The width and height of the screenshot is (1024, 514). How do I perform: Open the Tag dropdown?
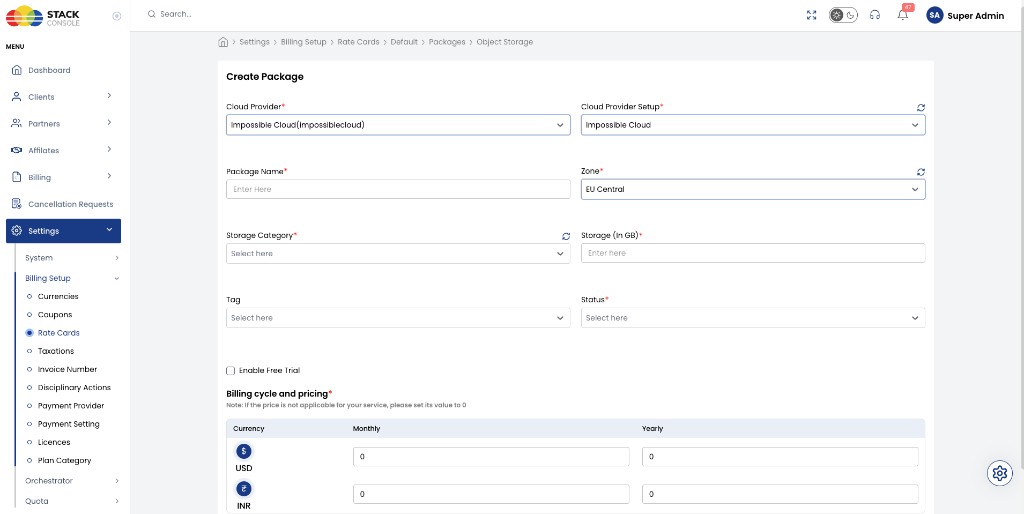(x=398, y=318)
